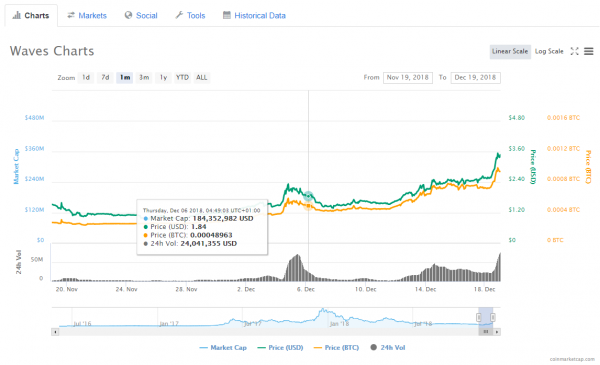The width and height of the screenshot is (600, 365).
Task: Toggle Market Cap series in legend
Action: click(x=223, y=347)
